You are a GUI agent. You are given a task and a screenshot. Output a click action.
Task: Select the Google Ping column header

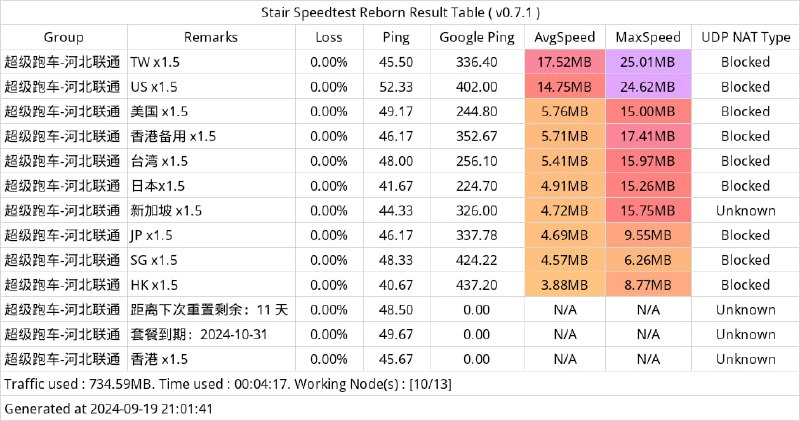click(x=477, y=37)
